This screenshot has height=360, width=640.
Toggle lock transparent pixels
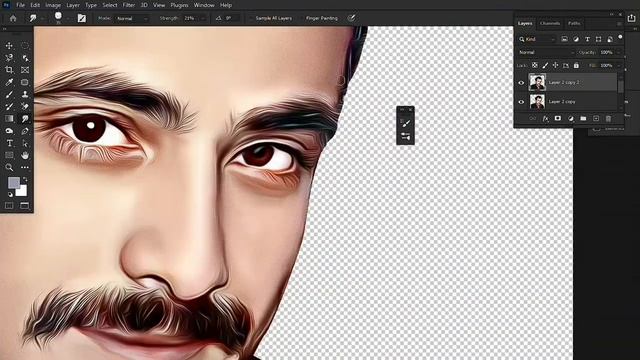coord(534,65)
